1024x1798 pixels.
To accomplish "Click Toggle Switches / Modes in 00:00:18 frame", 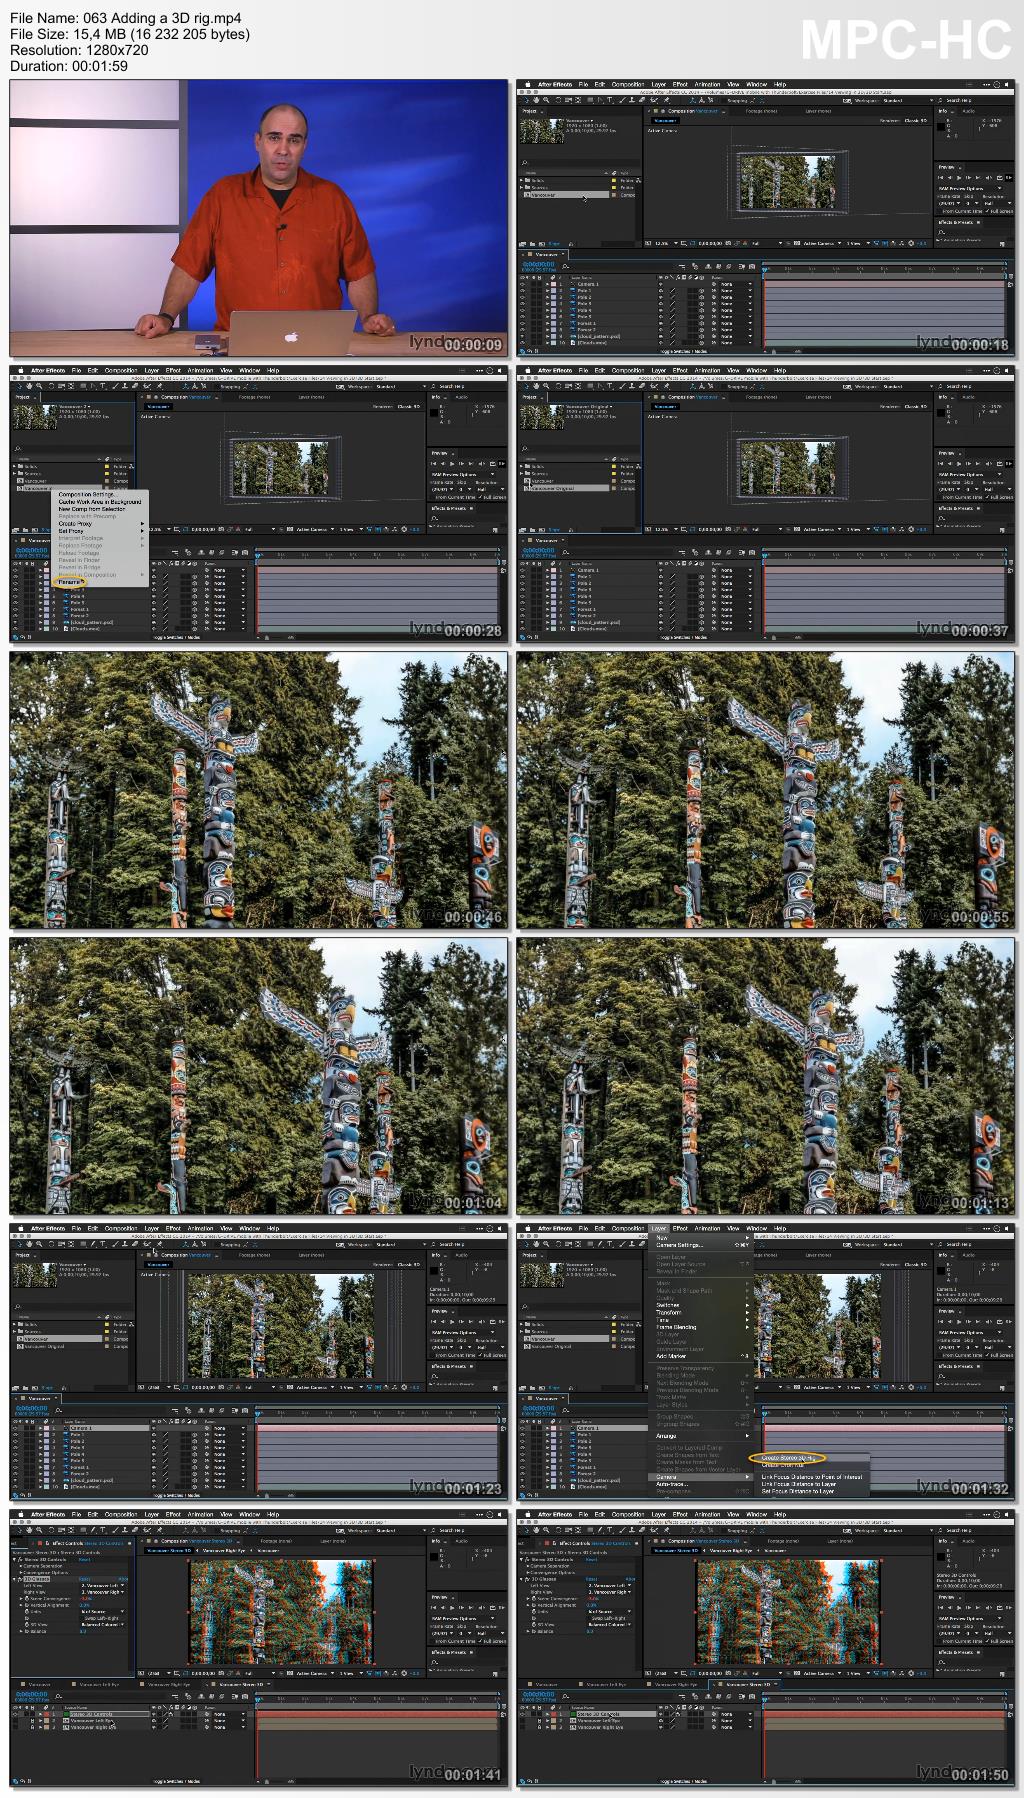I will [683, 351].
